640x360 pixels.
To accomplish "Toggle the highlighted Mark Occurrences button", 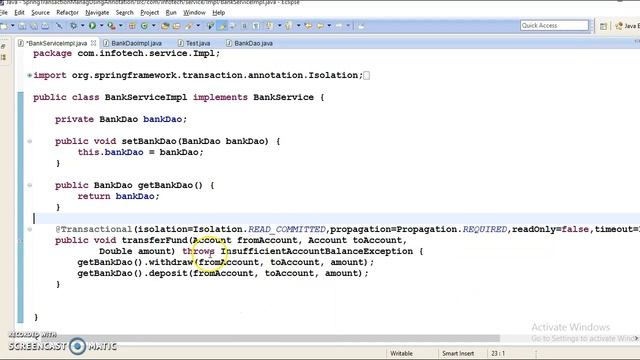I will coord(222,26).
